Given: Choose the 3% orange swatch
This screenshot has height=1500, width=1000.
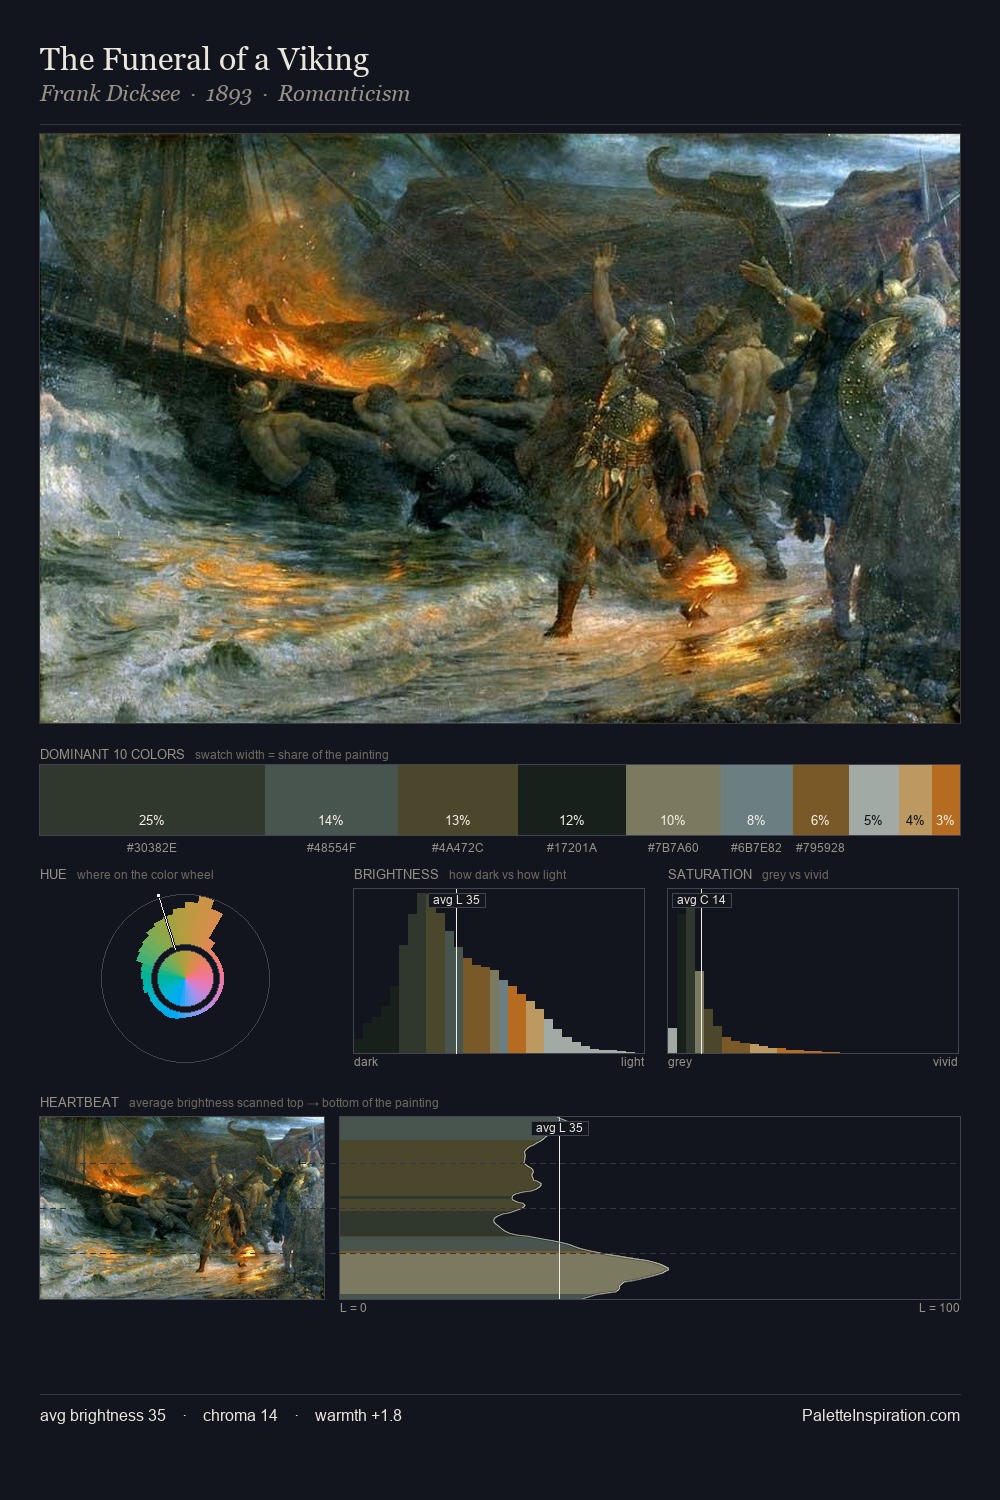Looking at the screenshot, I should (x=946, y=800).
